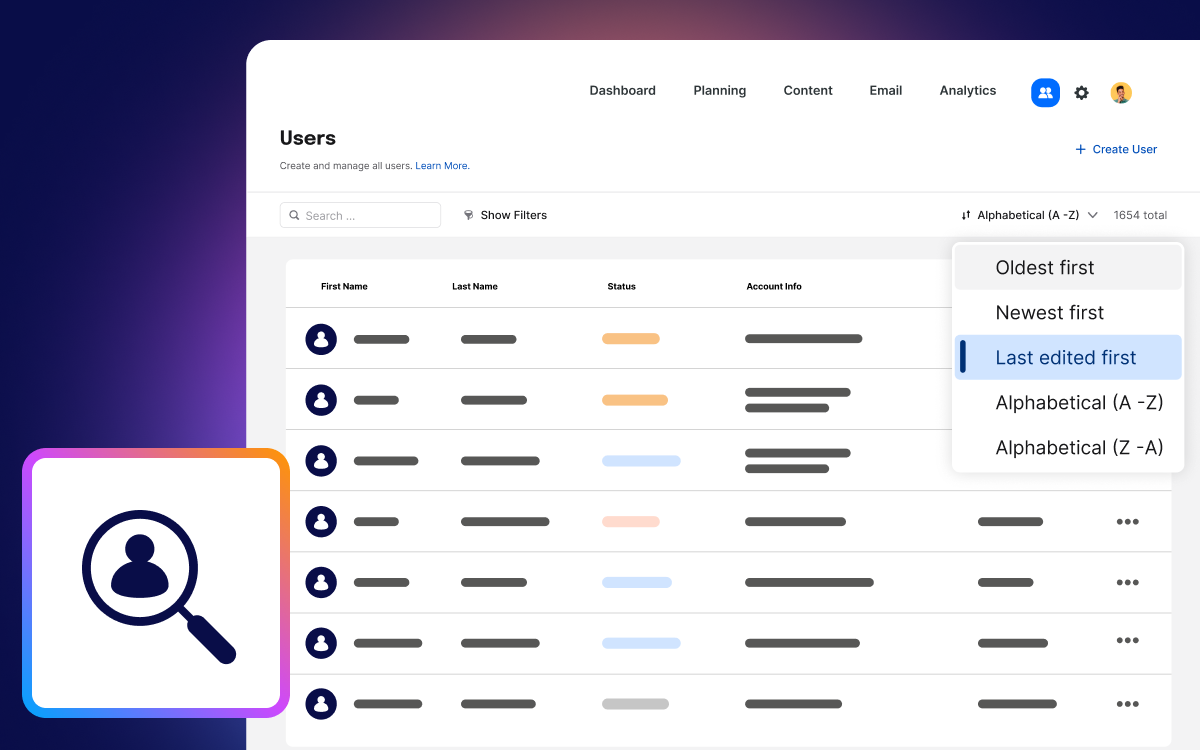Open the profile avatar menu

pos(1121,93)
